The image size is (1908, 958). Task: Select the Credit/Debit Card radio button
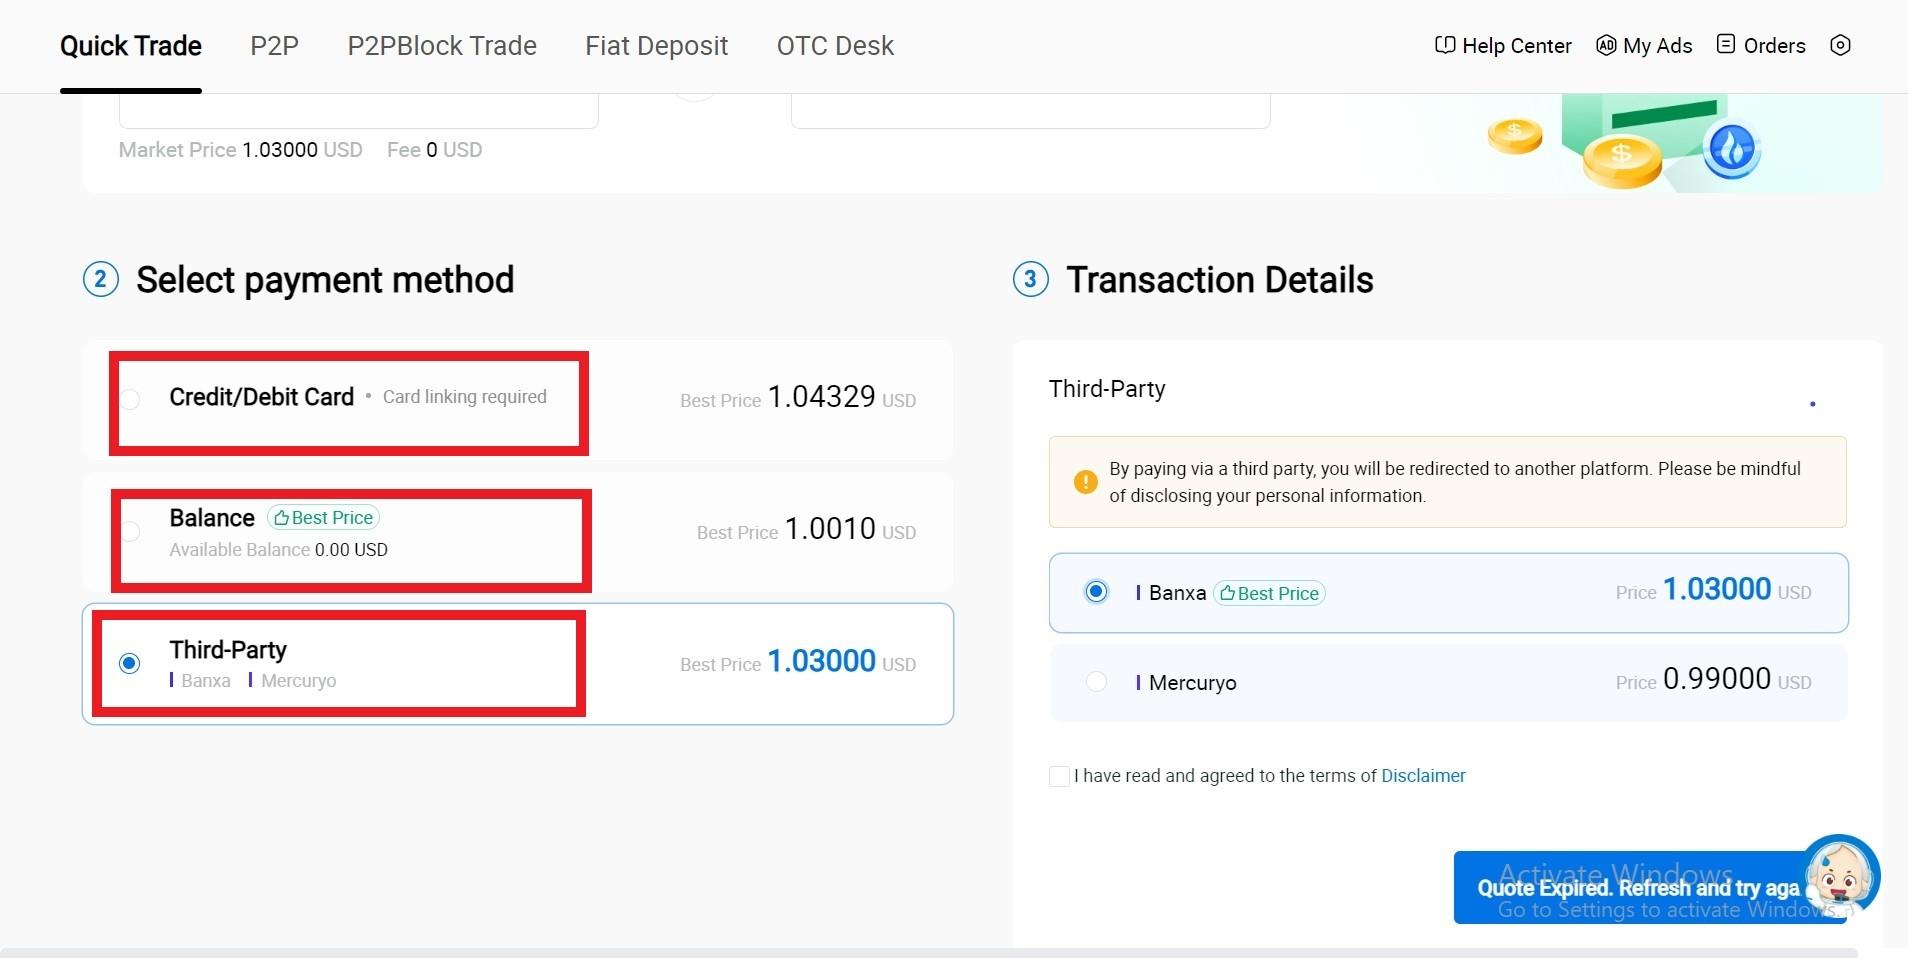[130, 399]
